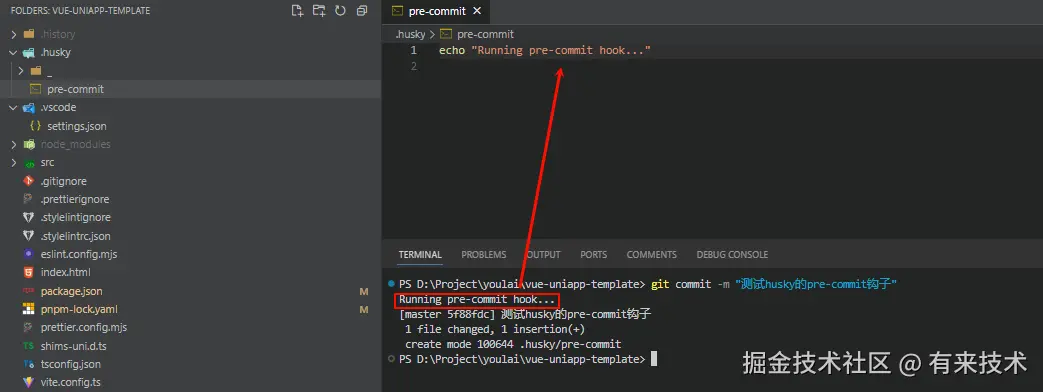Click the npm icon beside package.json
This screenshot has height=392, width=1043.
[x=28, y=292]
